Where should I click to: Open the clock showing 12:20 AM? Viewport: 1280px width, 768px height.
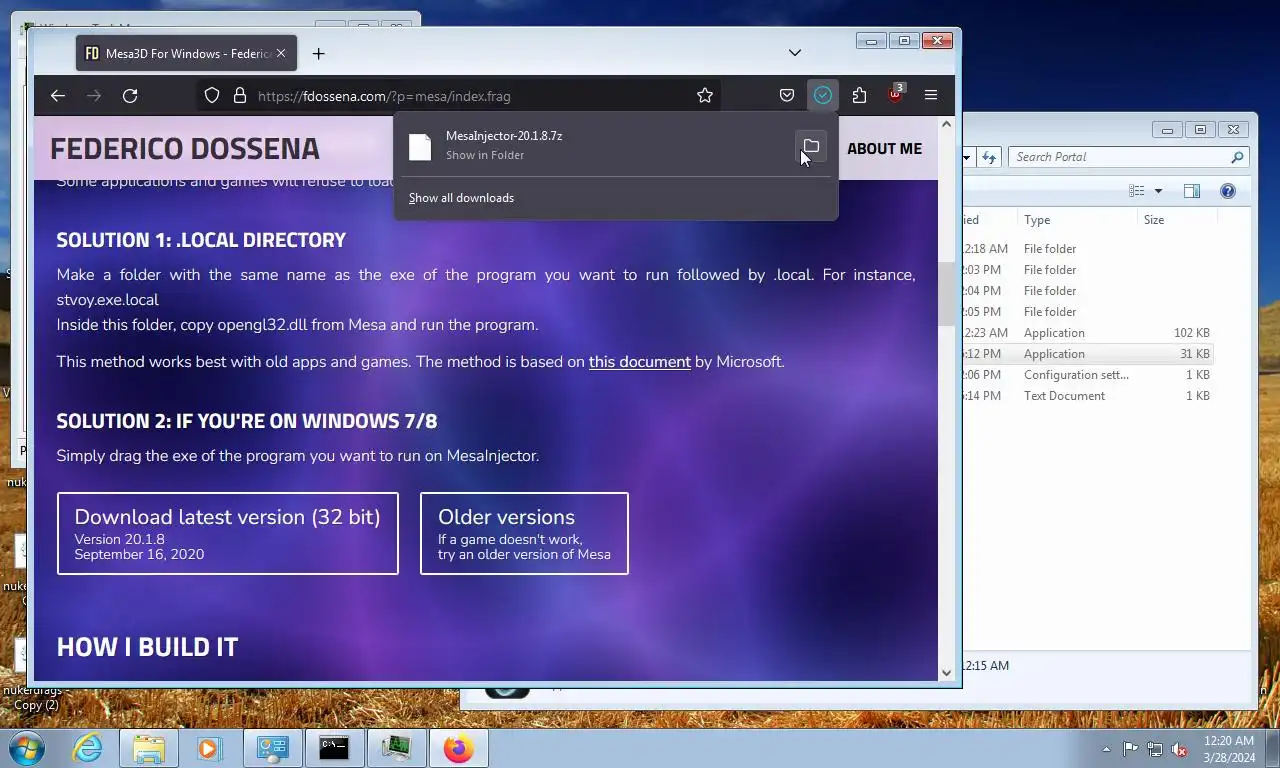coord(1228,749)
